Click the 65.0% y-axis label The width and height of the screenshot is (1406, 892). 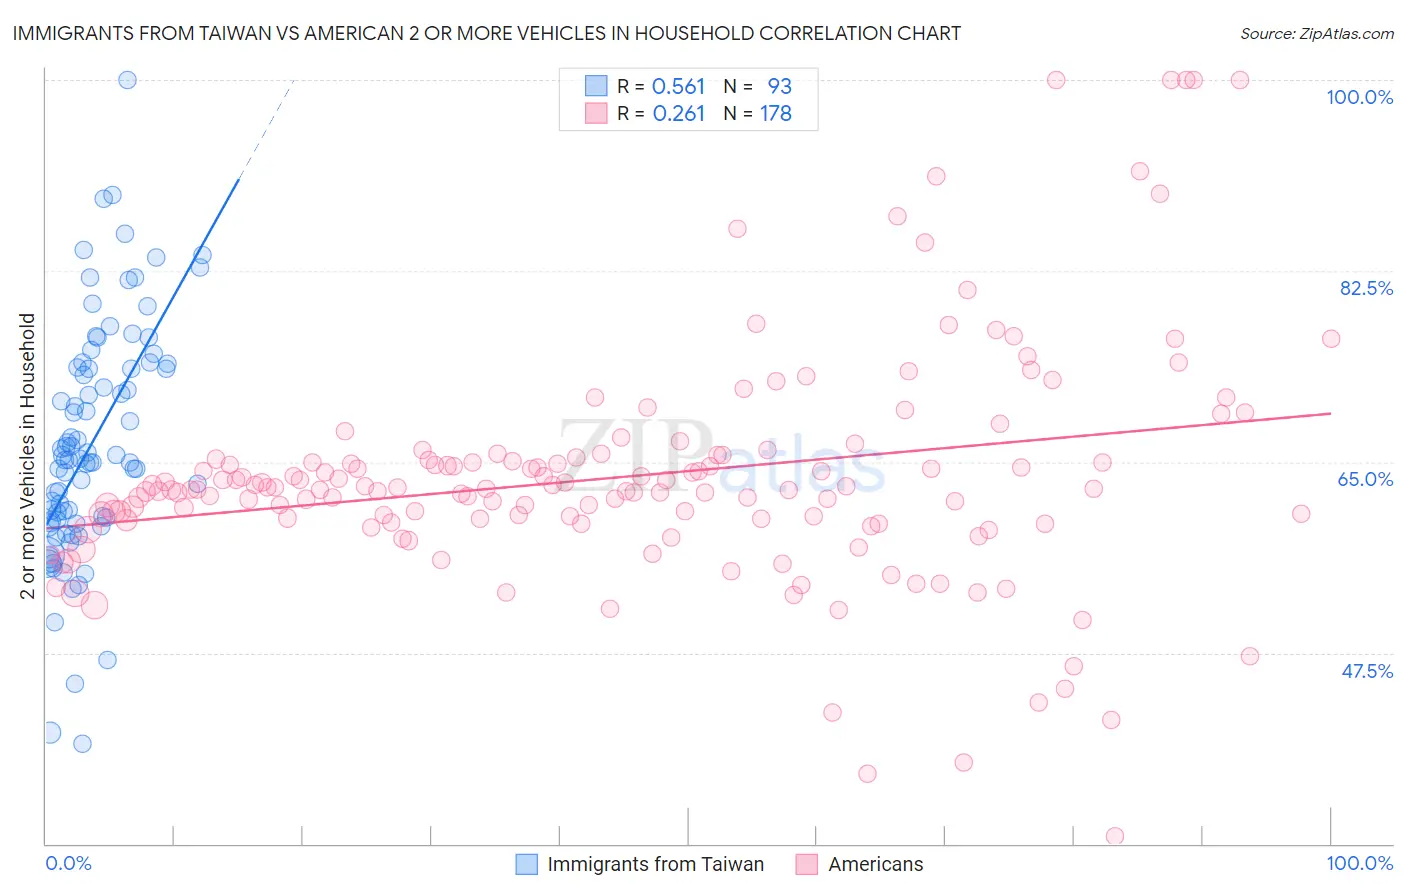pos(1366,479)
